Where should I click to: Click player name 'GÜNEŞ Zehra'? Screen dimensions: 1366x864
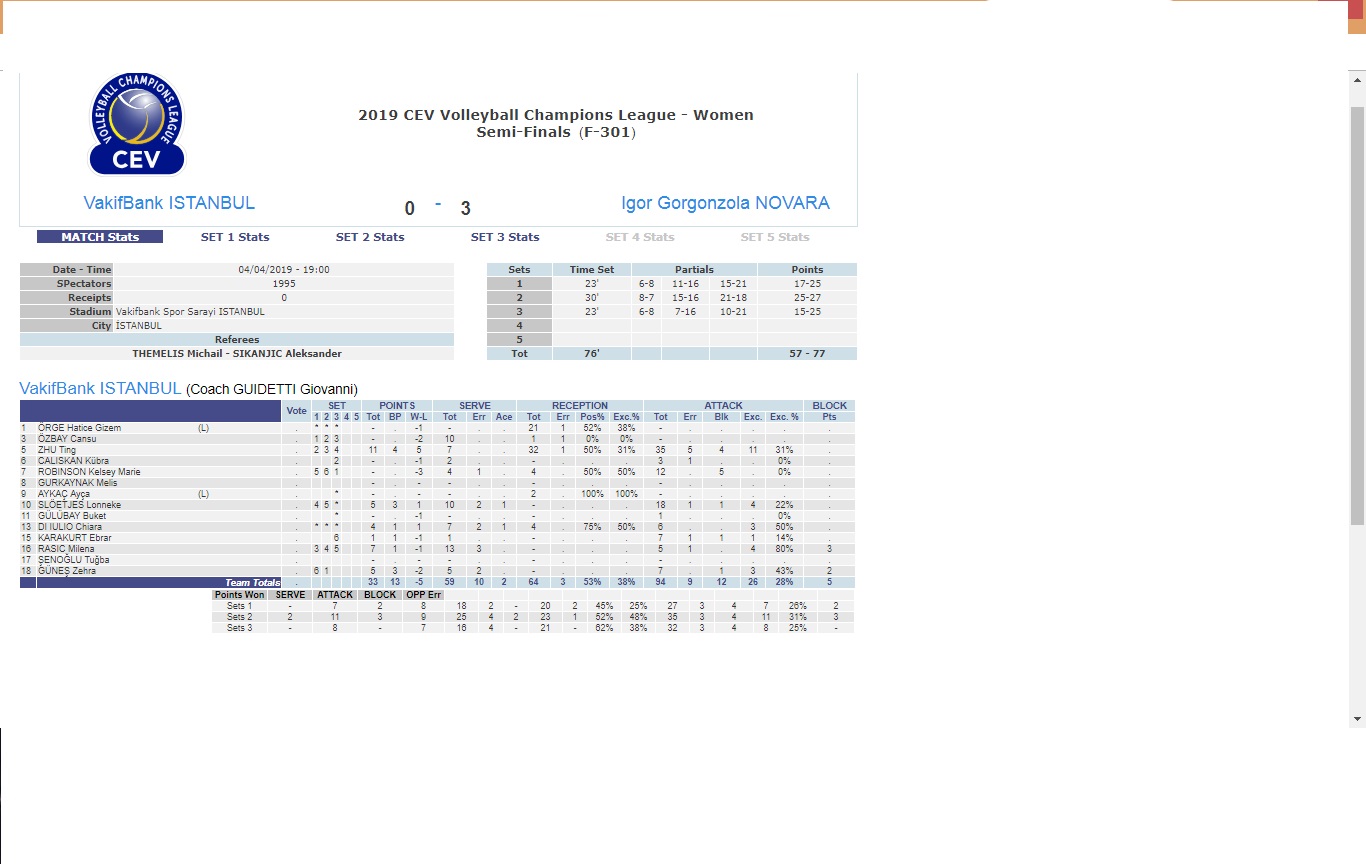[66, 571]
